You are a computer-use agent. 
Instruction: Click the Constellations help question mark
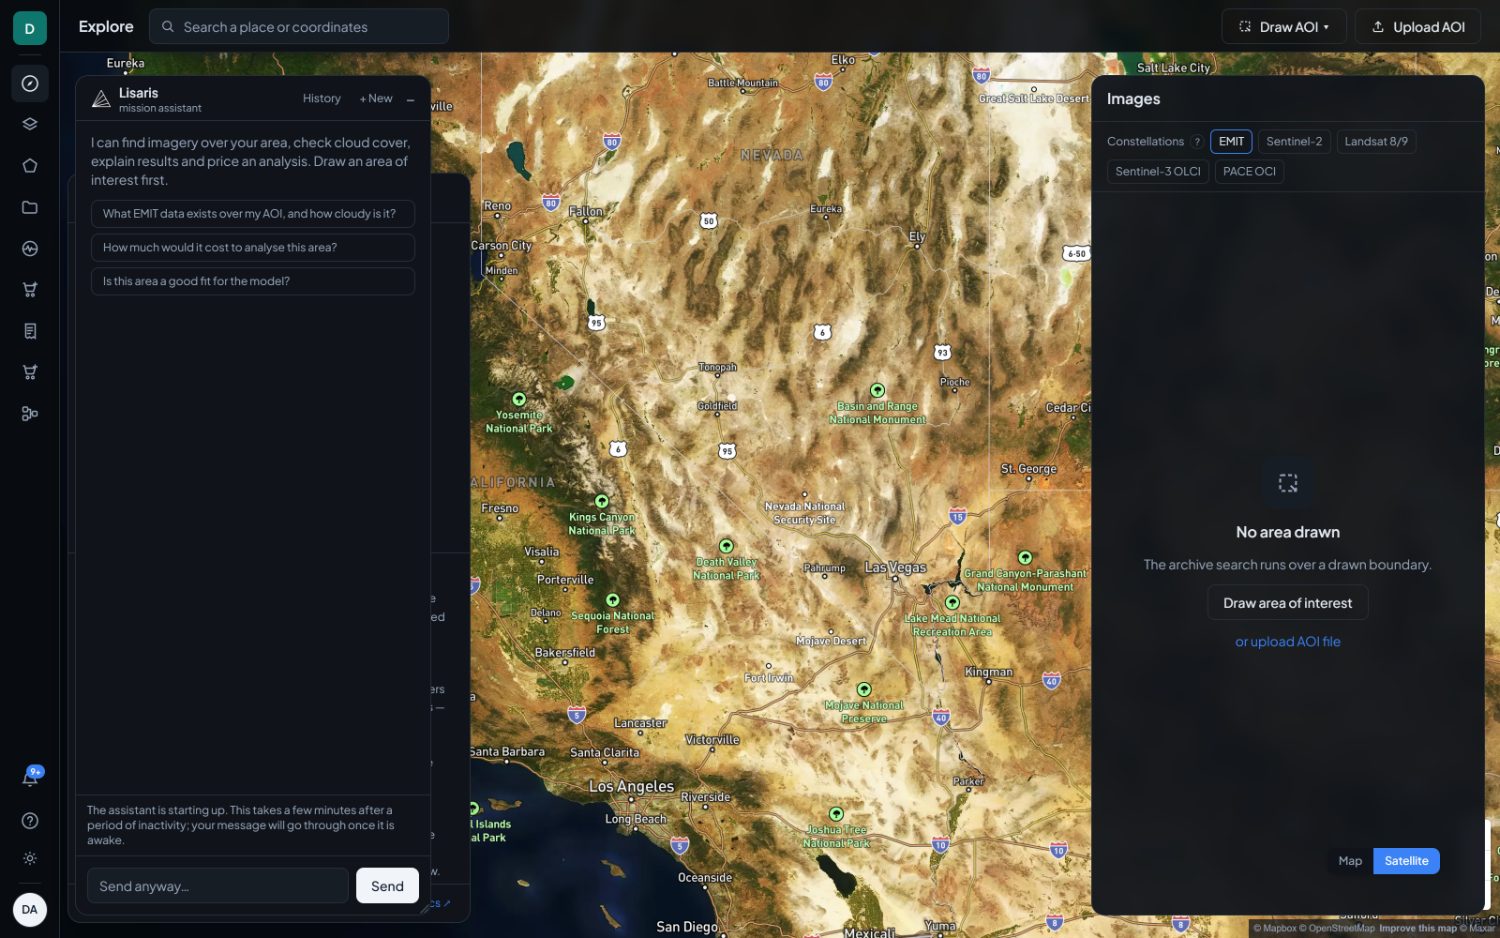point(1197,142)
